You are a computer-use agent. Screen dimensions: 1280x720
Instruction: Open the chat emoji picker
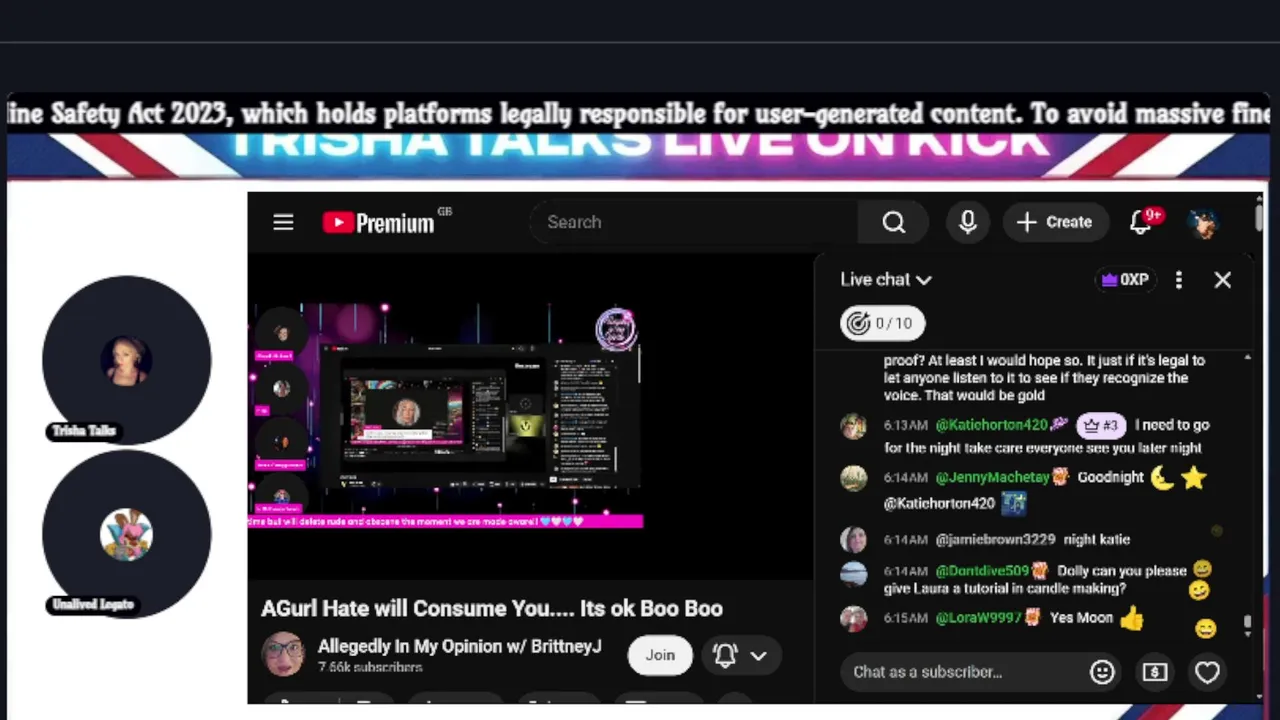coord(1102,672)
